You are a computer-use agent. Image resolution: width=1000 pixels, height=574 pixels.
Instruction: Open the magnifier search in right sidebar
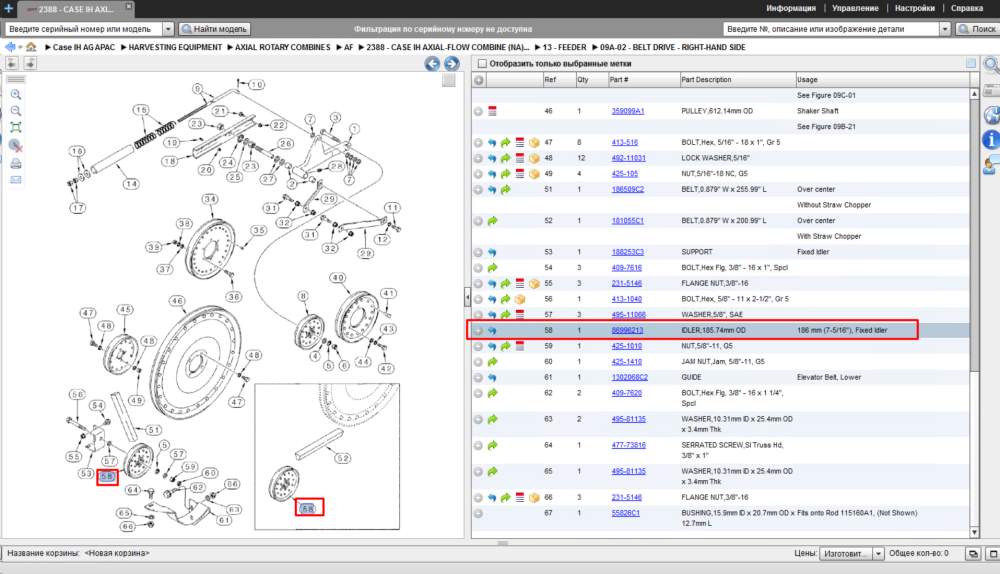(992, 64)
